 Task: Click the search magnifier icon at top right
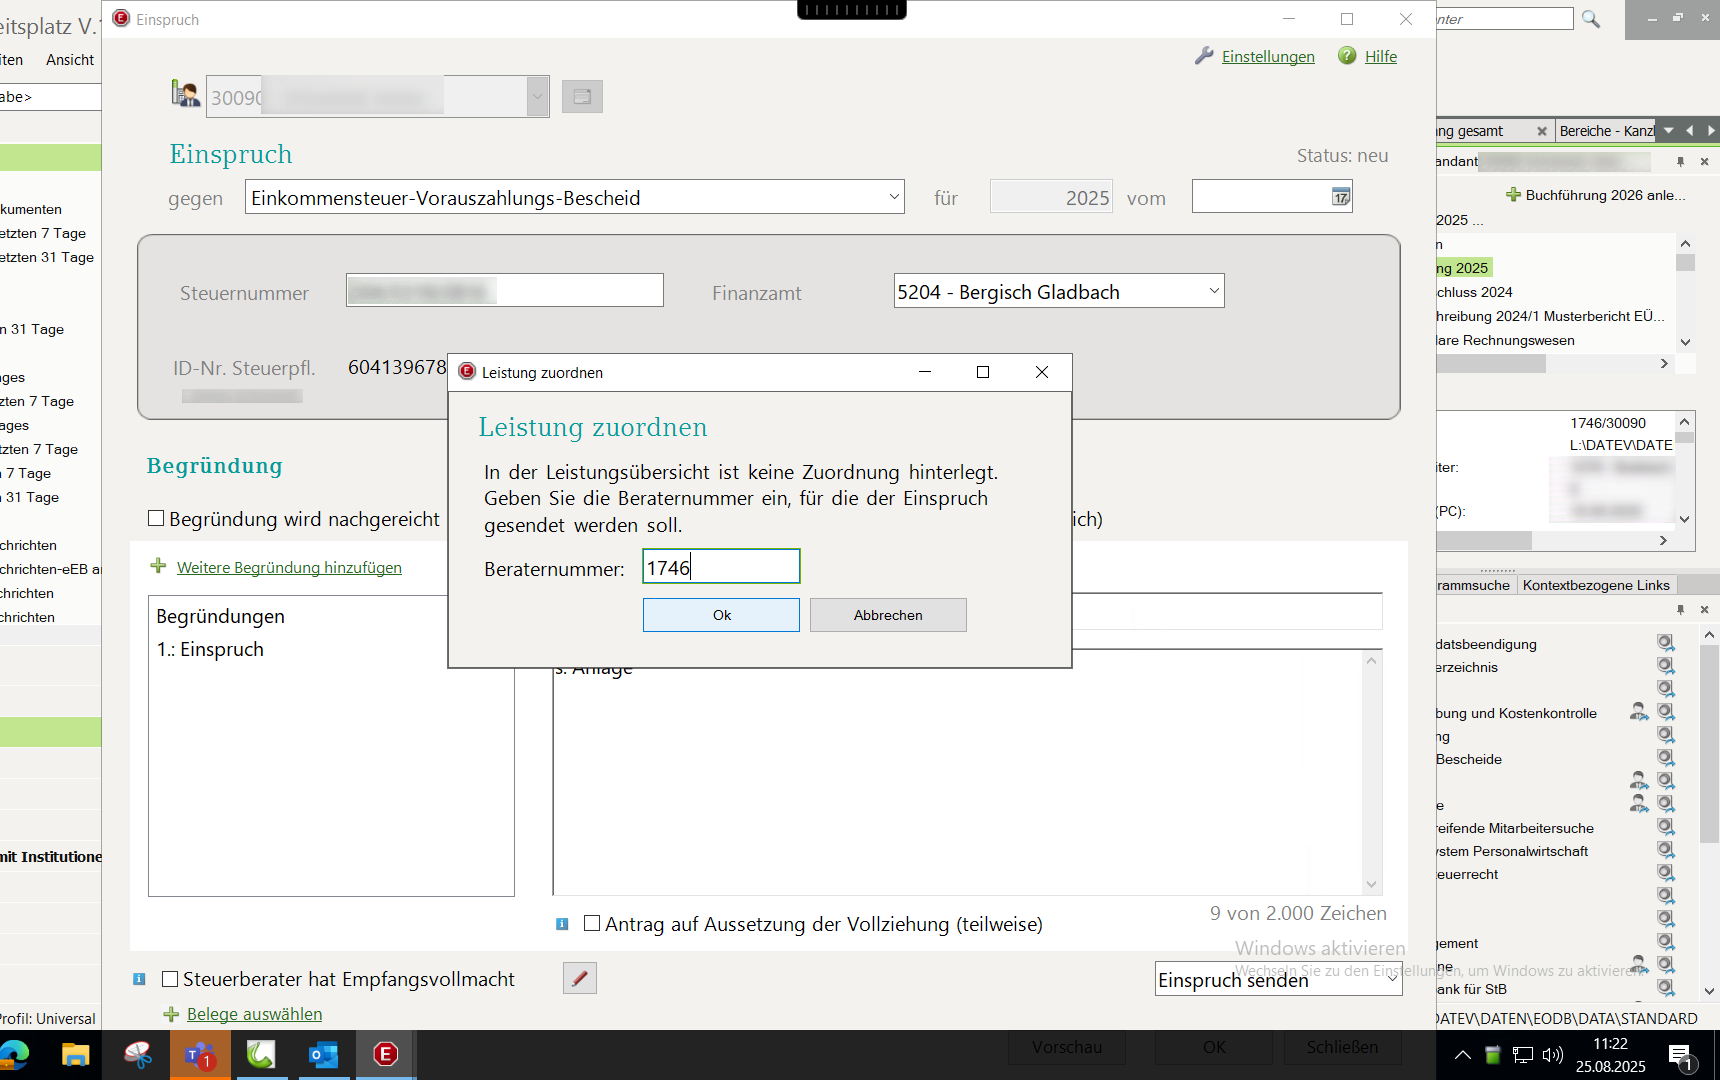(x=1591, y=19)
